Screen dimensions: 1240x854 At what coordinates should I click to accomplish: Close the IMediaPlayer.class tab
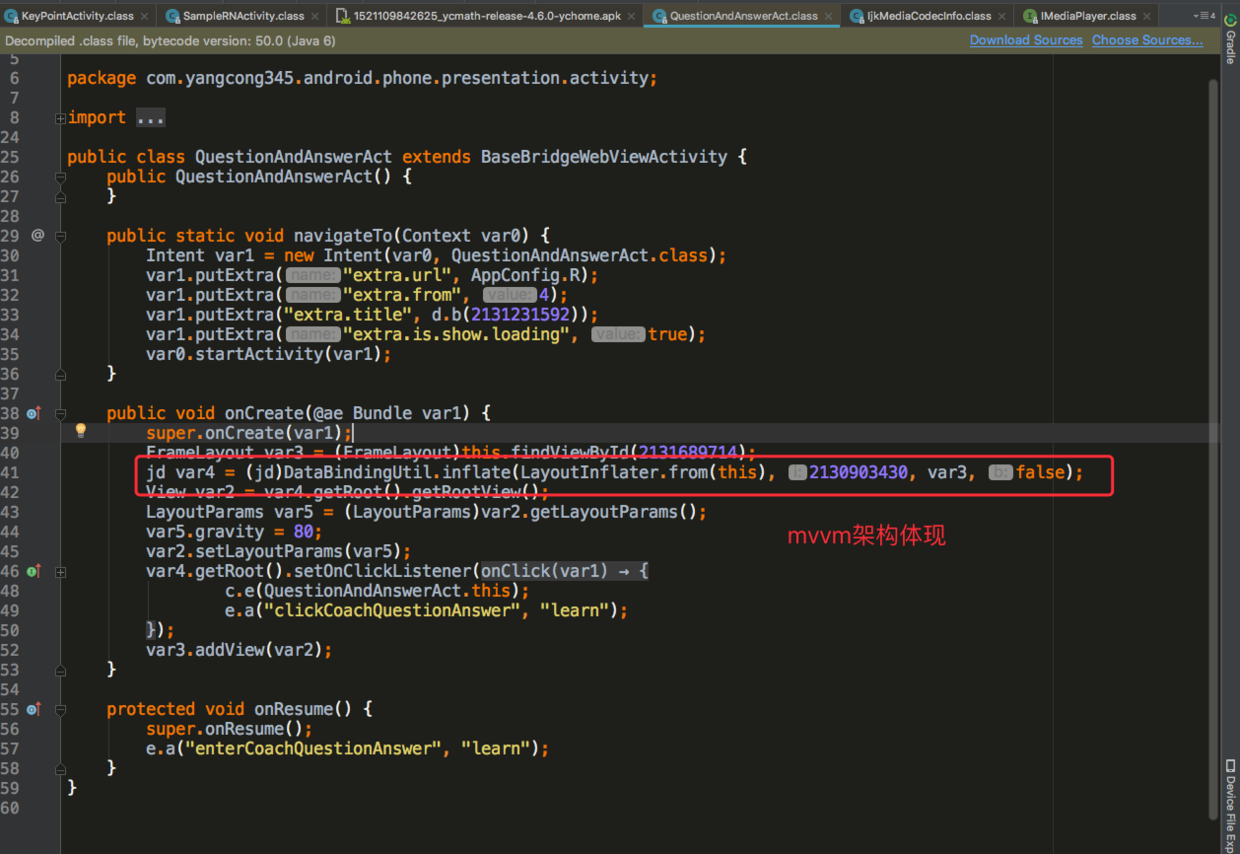click(x=1148, y=16)
